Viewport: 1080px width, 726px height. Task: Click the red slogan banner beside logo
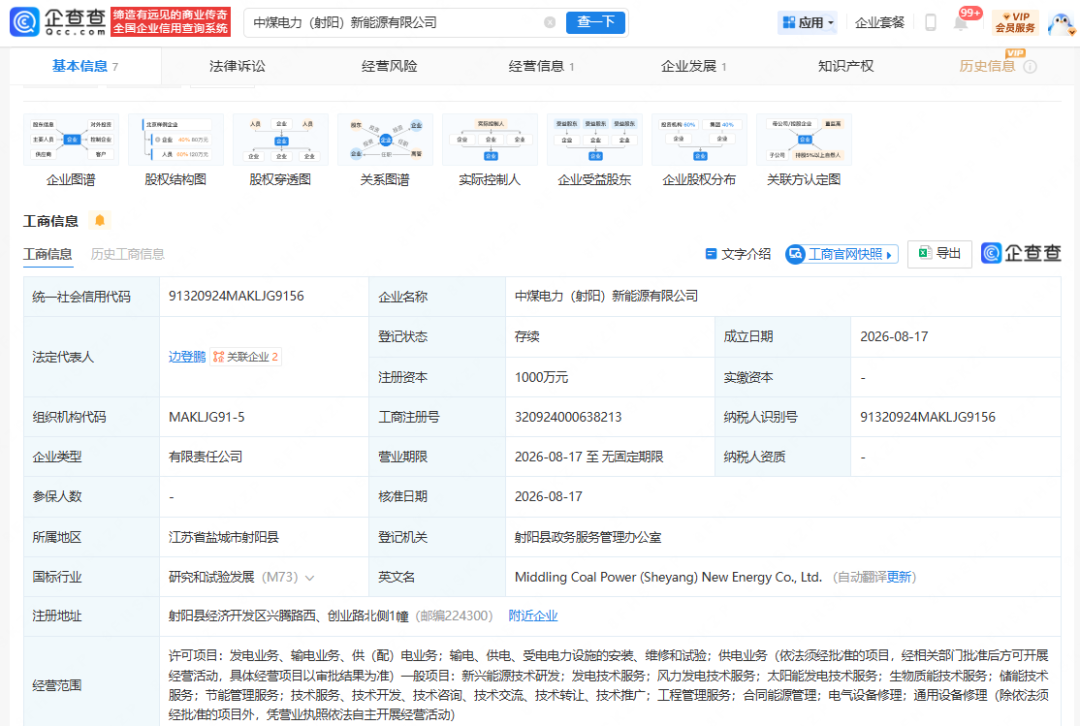171,22
